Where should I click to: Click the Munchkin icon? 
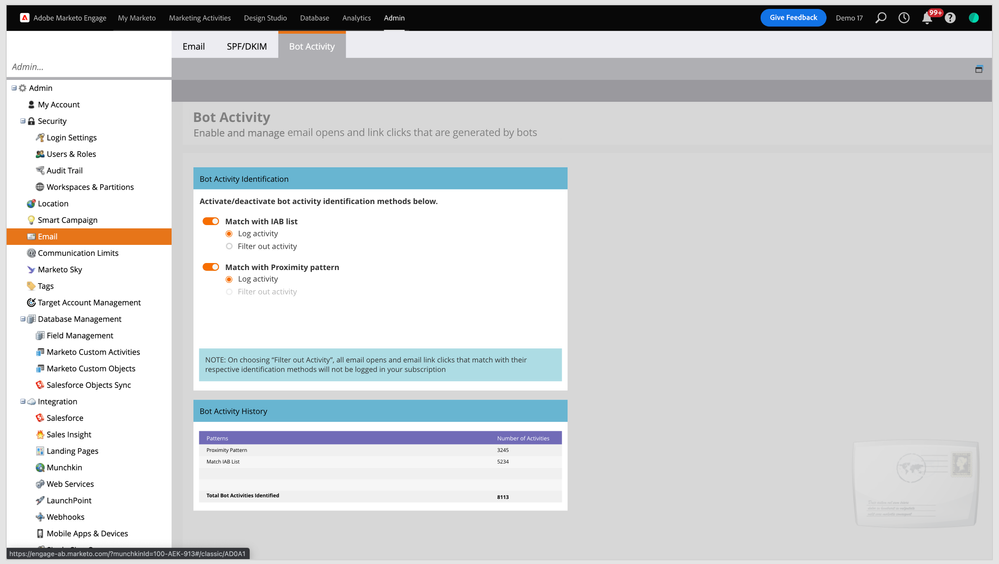point(40,468)
